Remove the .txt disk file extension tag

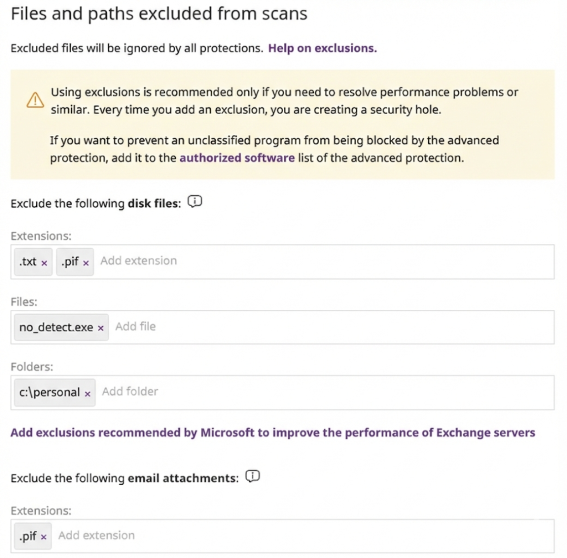coord(44,263)
